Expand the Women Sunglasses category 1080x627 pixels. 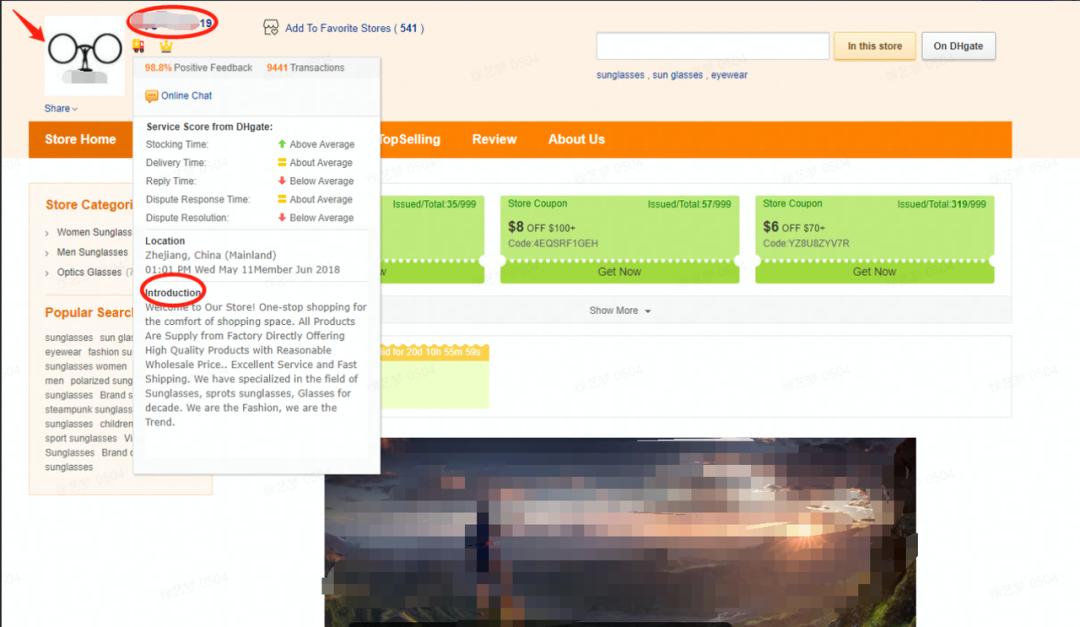pos(48,233)
